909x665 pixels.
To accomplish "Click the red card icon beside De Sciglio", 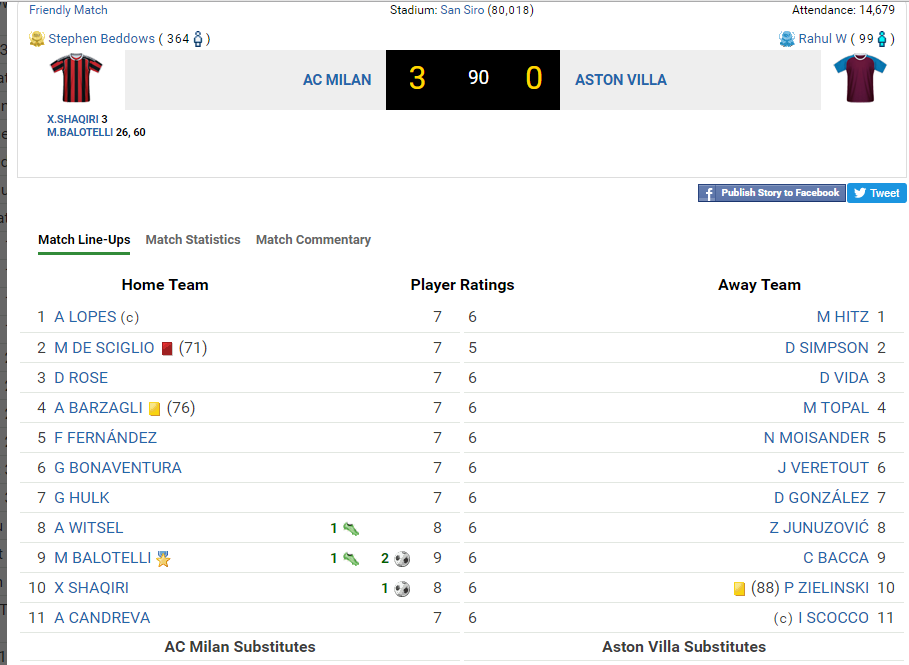I will click(x=167, y=349).
